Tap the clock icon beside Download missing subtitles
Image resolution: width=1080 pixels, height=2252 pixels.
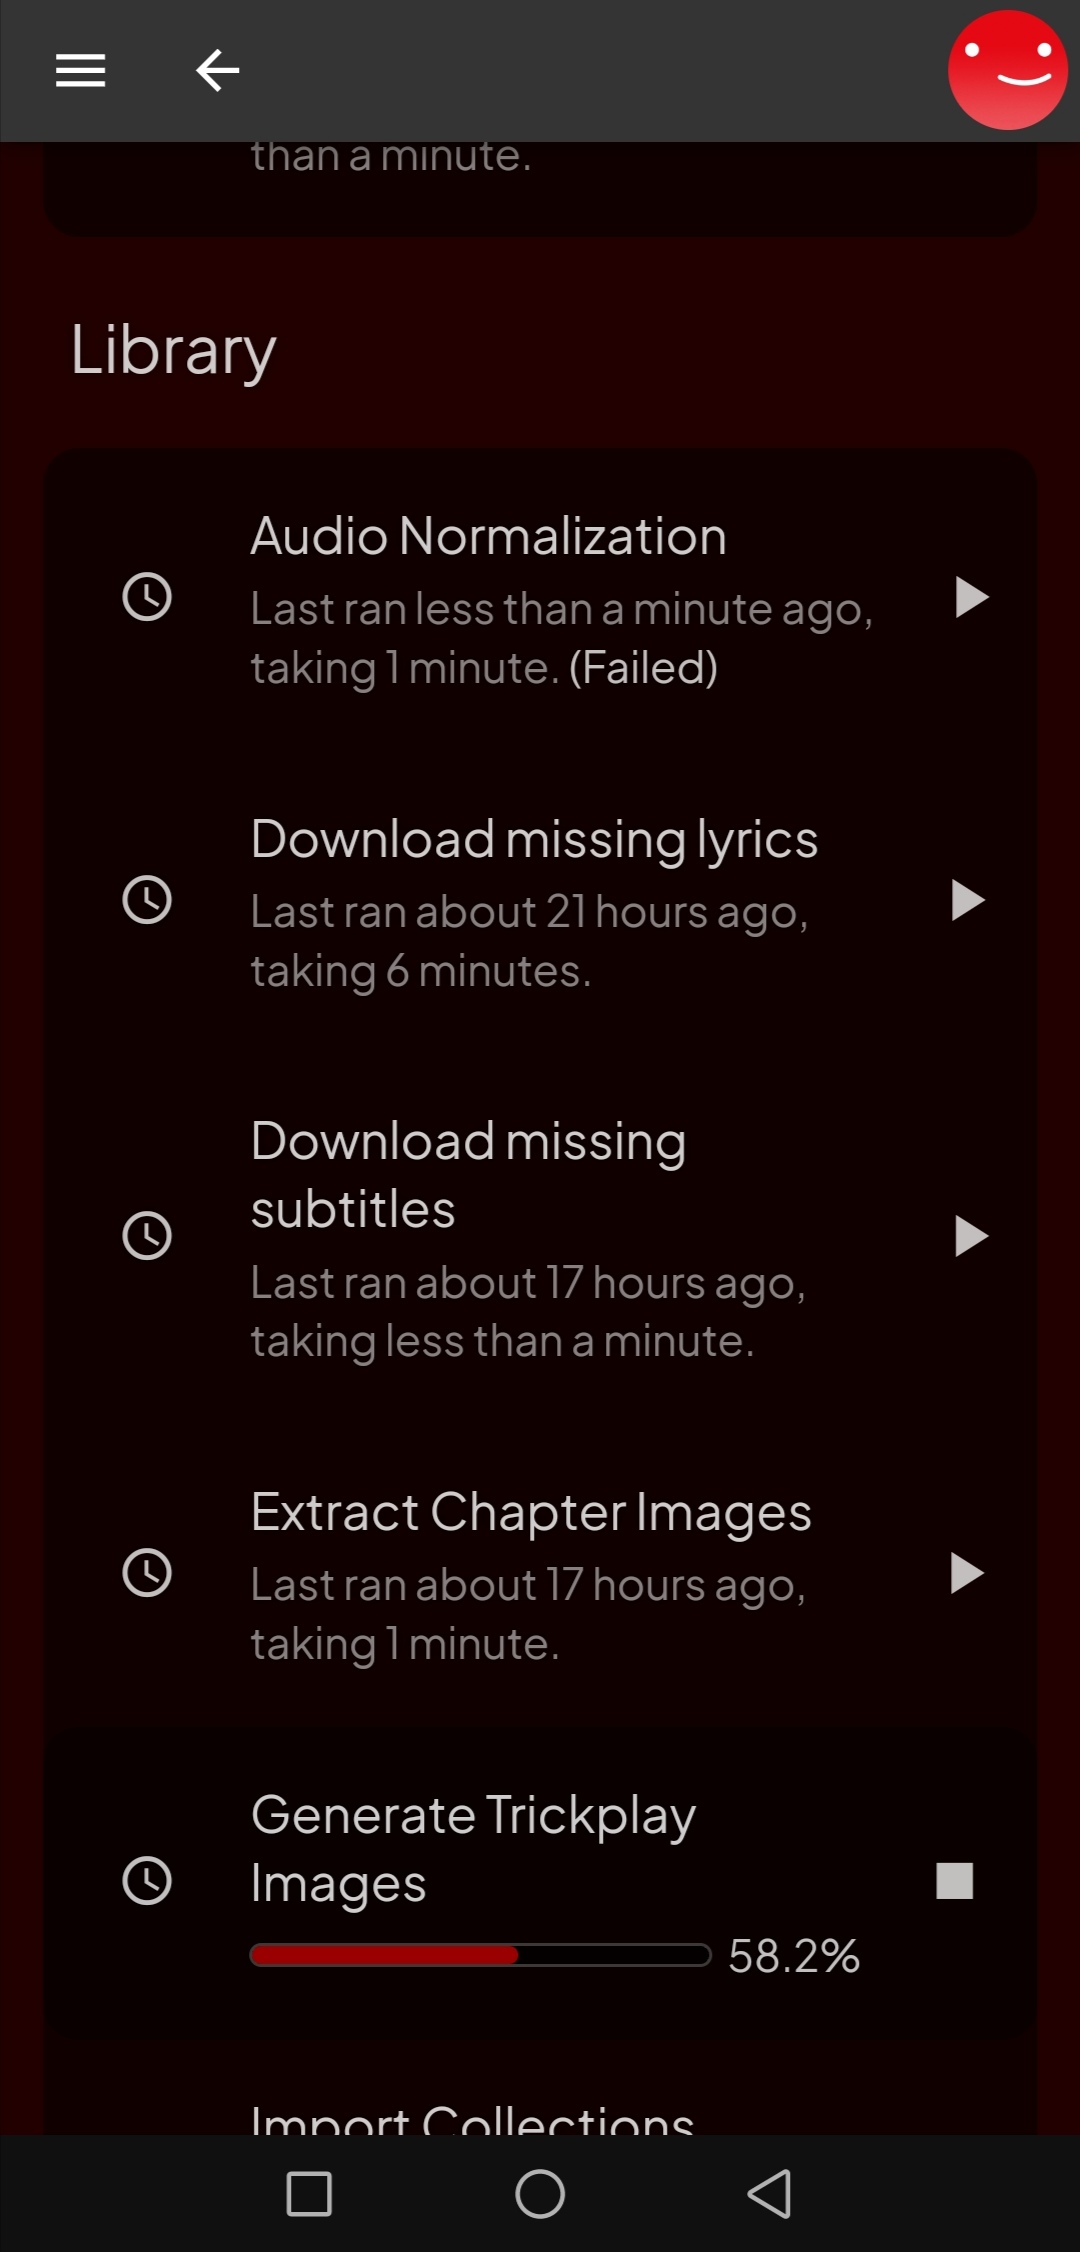[x=147, y=1237]
